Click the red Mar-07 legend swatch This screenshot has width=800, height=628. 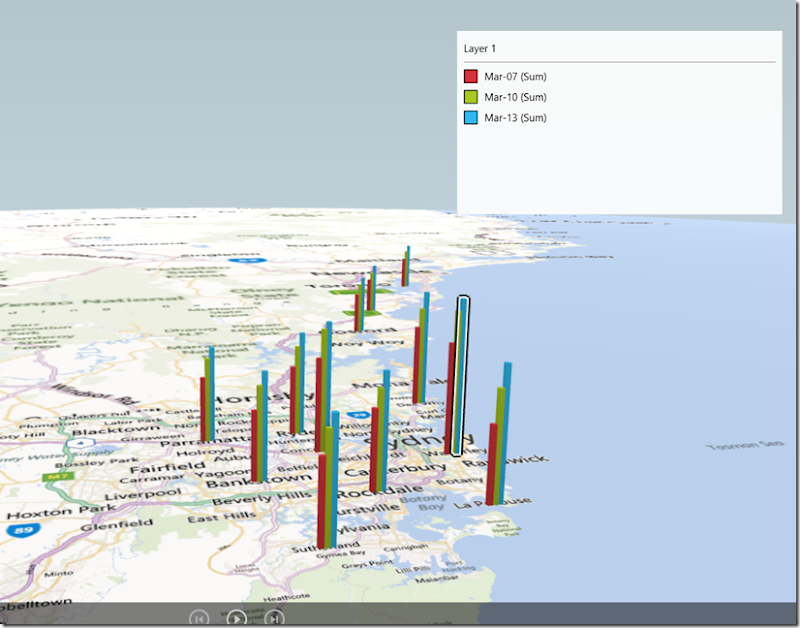click(x=471, y=76)
